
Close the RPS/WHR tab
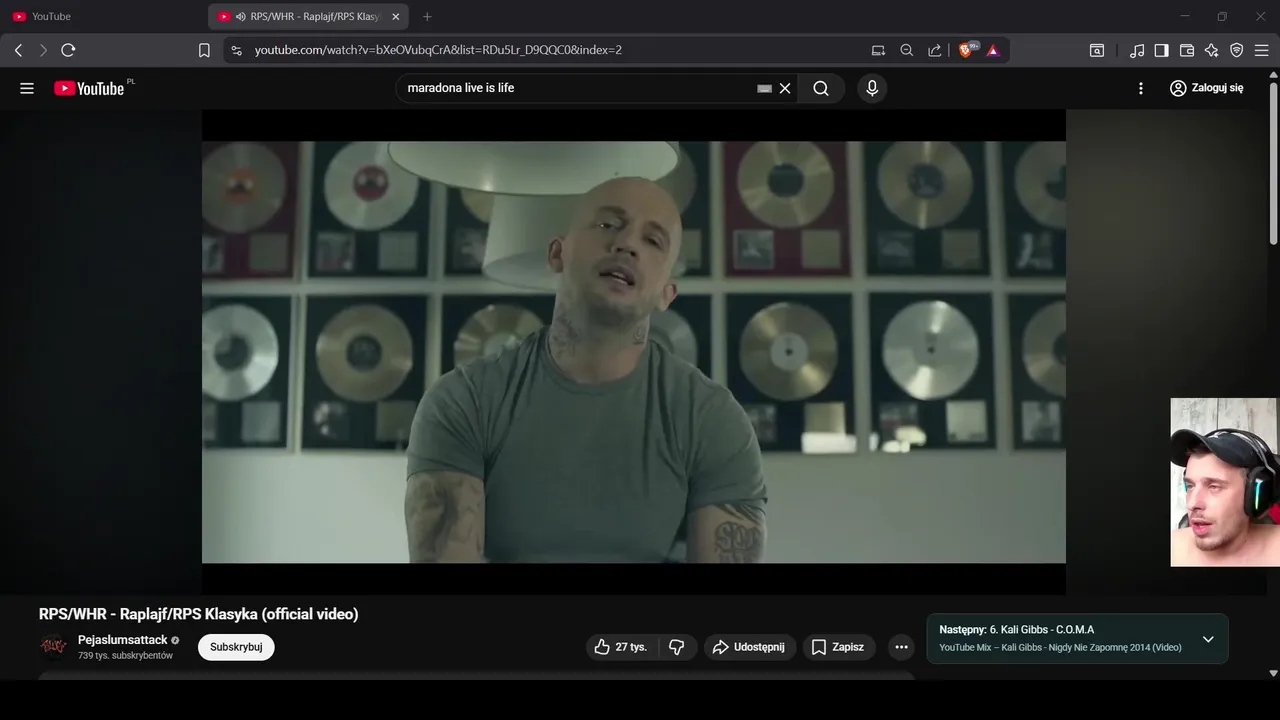(x=395, y=17)
